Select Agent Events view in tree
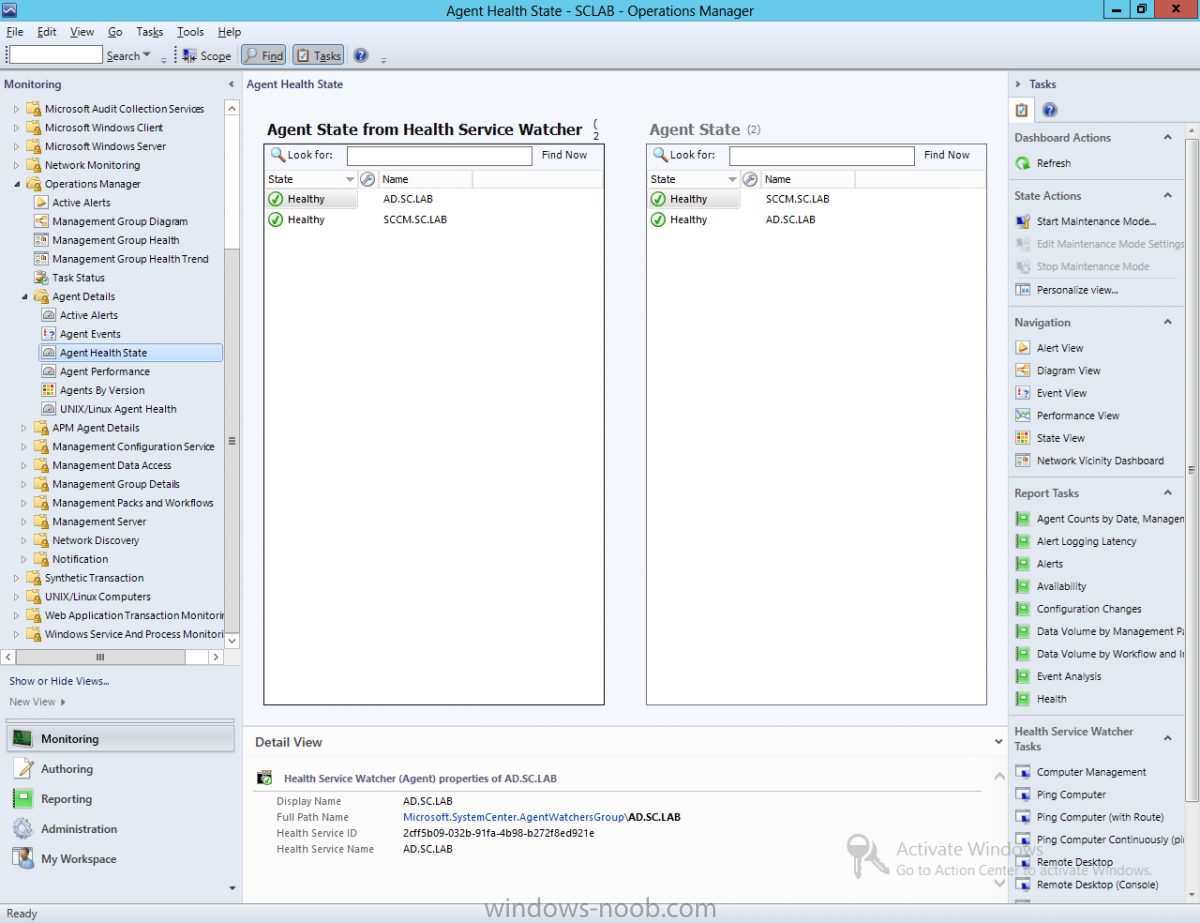The width and height of the screenshot is (1200, 923). tap(90, 334)
